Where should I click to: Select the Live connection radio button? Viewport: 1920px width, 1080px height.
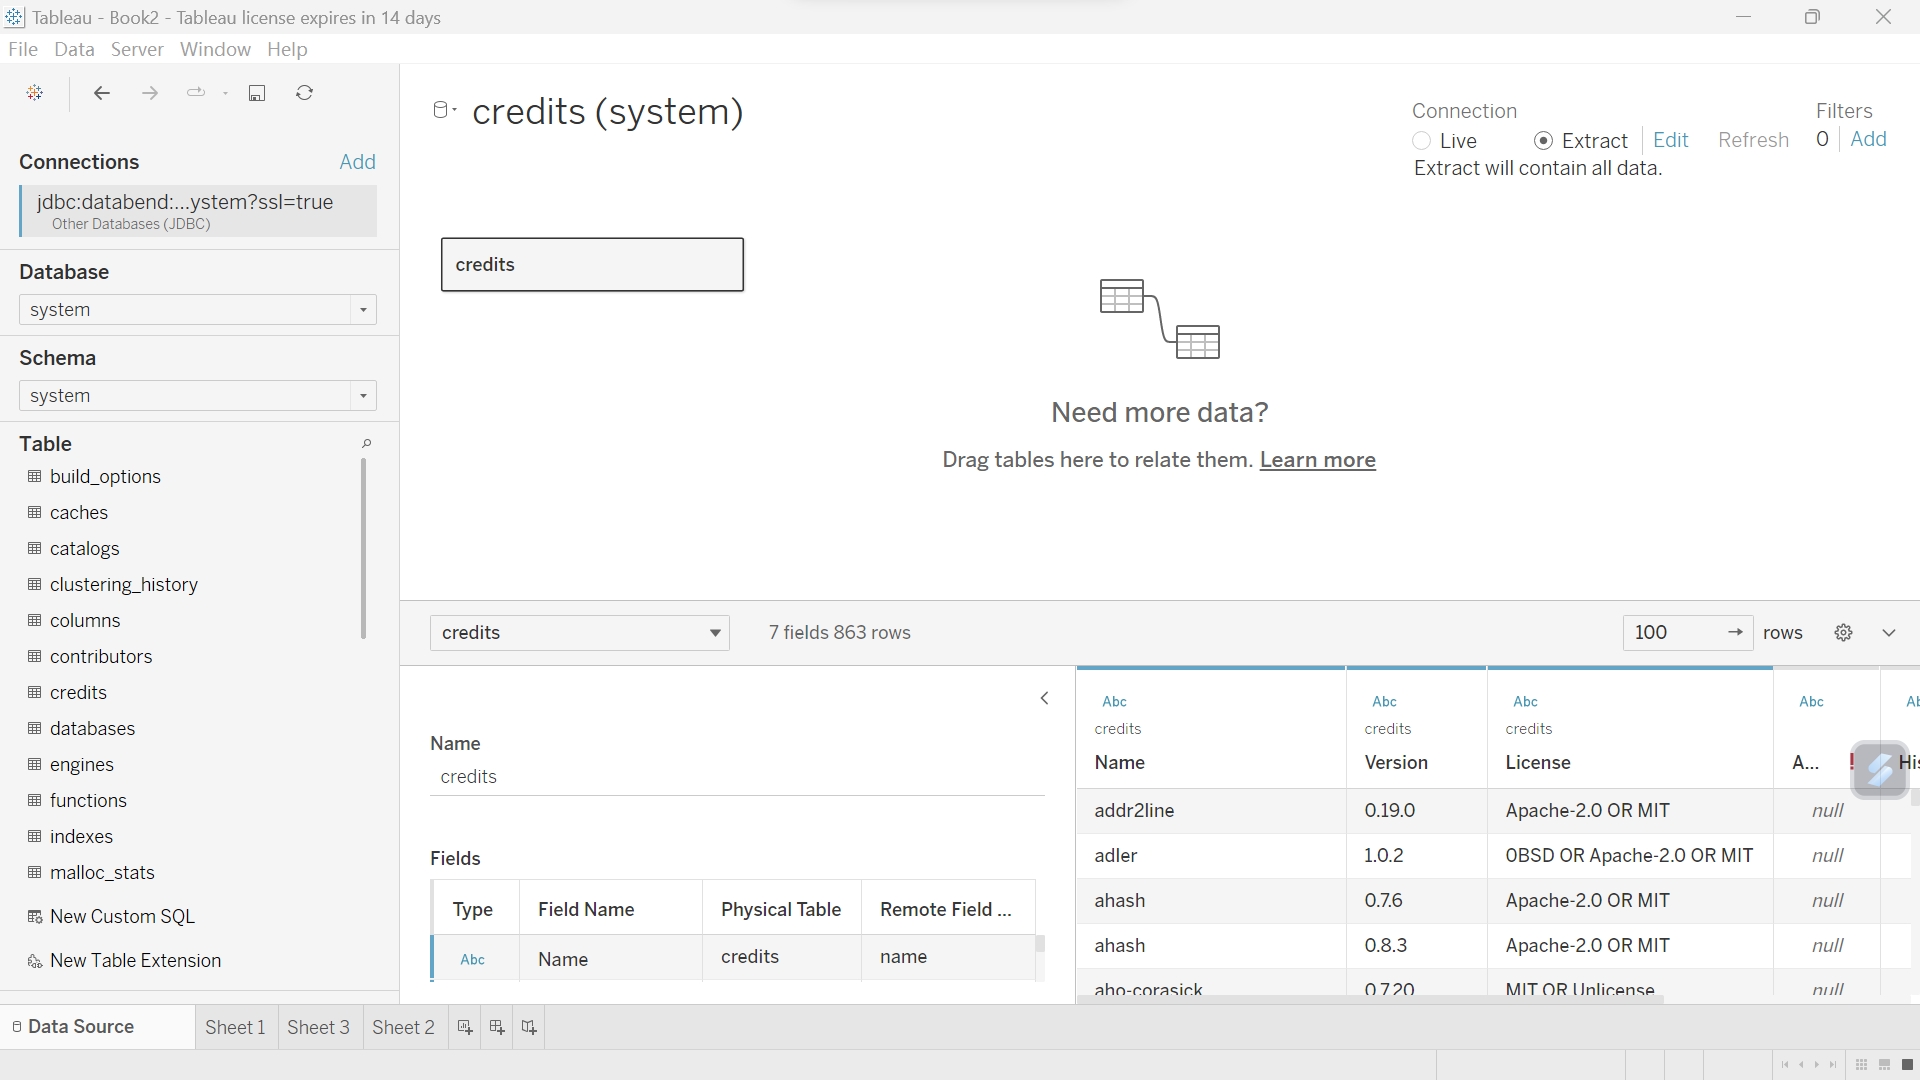(1421, 141)
